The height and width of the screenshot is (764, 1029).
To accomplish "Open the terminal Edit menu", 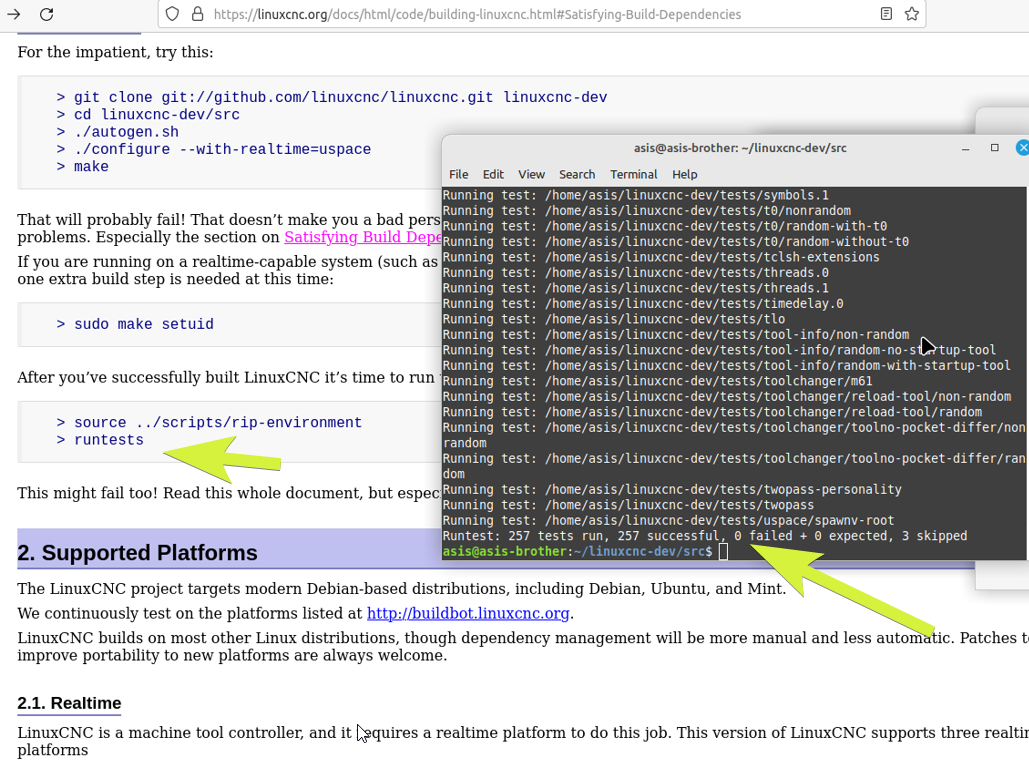I will (493, 174).
